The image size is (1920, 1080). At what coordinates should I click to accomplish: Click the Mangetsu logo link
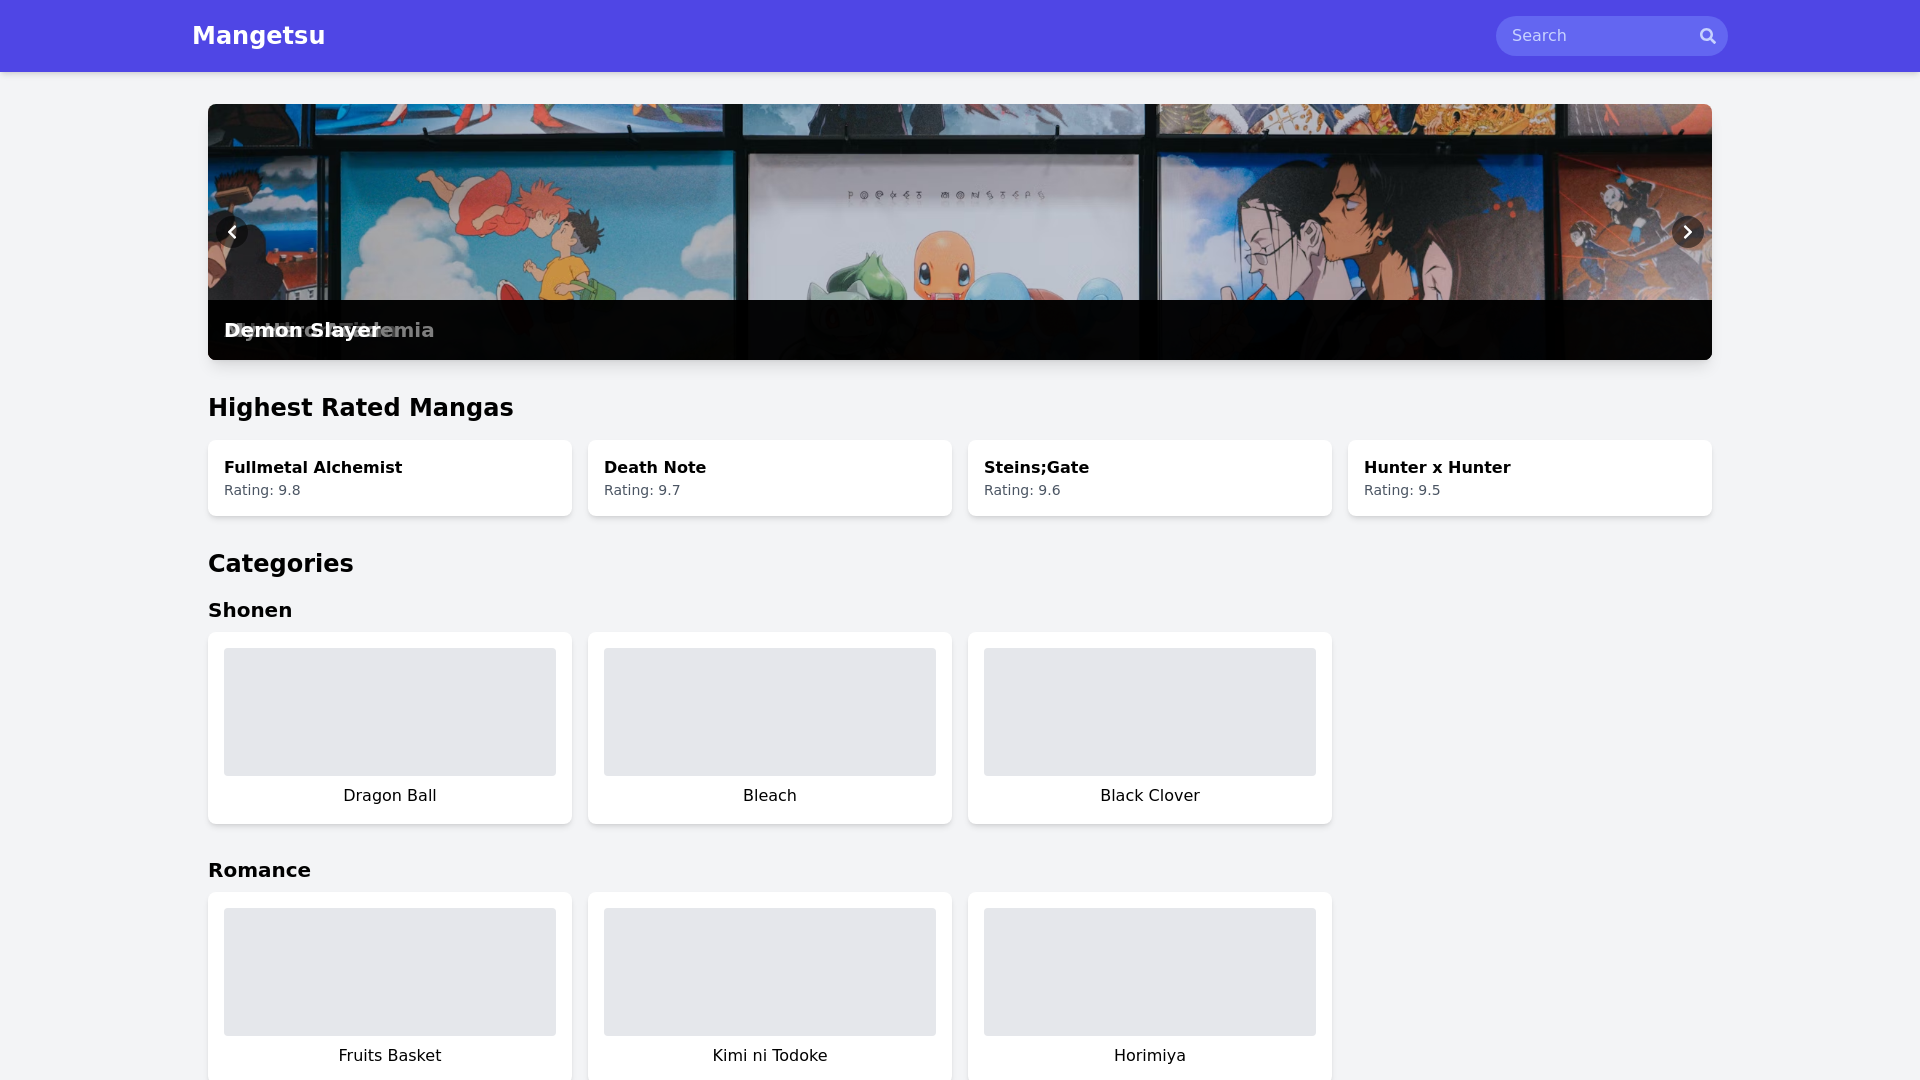(x=258, y=36)
